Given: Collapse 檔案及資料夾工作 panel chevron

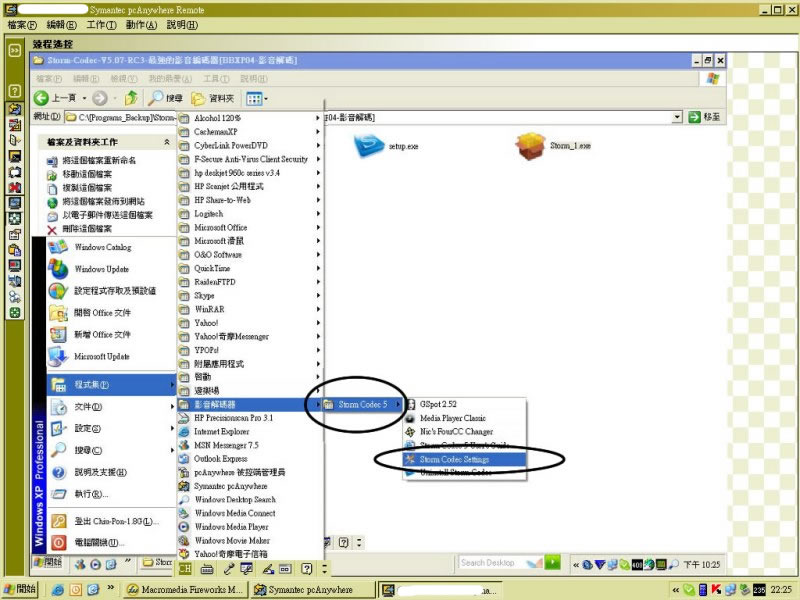Looking at the screenshot, I should coord(167,142).
